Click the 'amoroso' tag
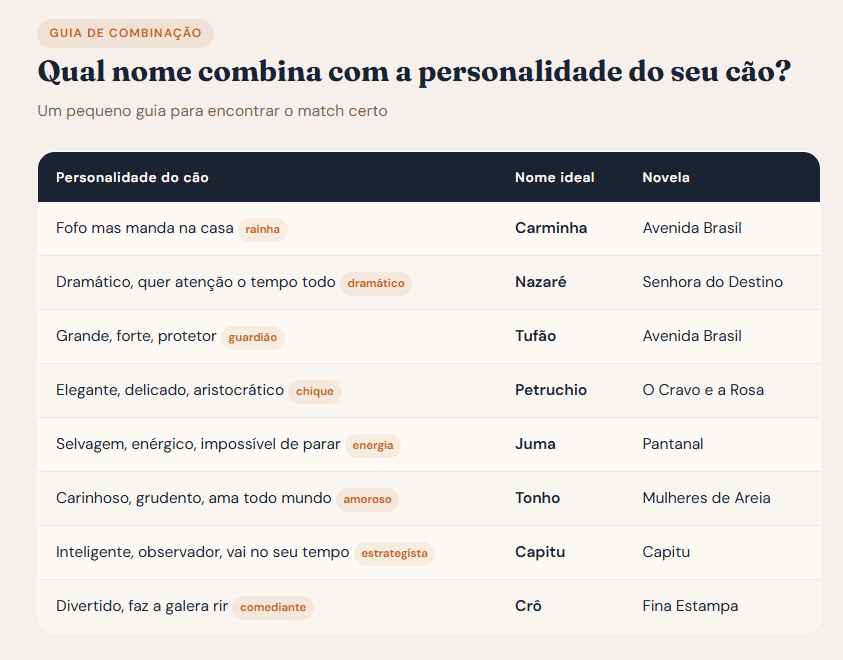 367,499
